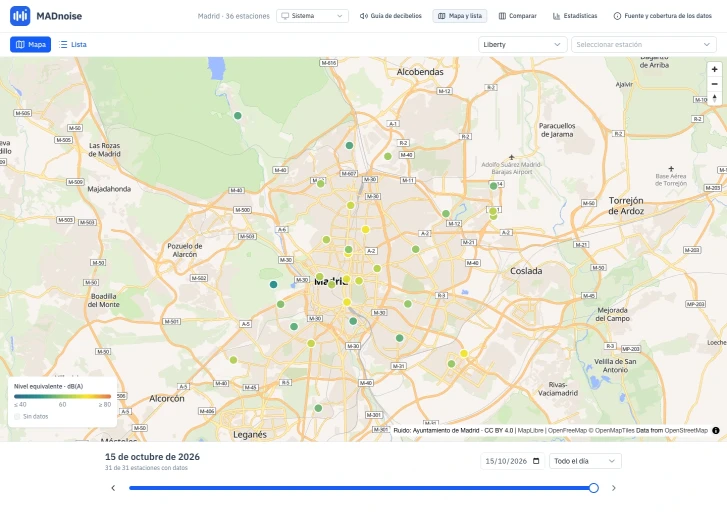
Task: Click 31 de 31 estaciones con datos text
Action: [x=146, y=468]
